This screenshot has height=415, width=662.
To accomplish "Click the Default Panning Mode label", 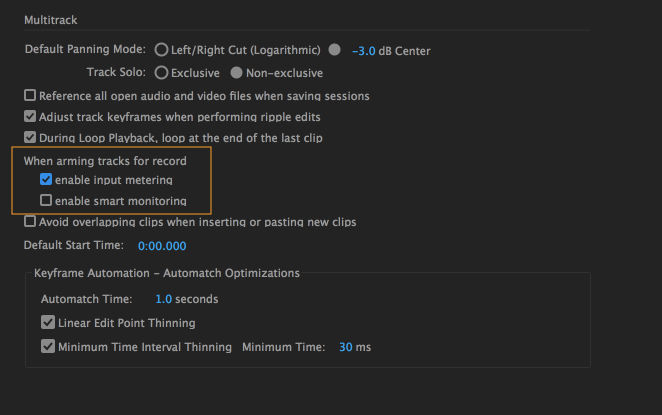I will click(85, 50).
